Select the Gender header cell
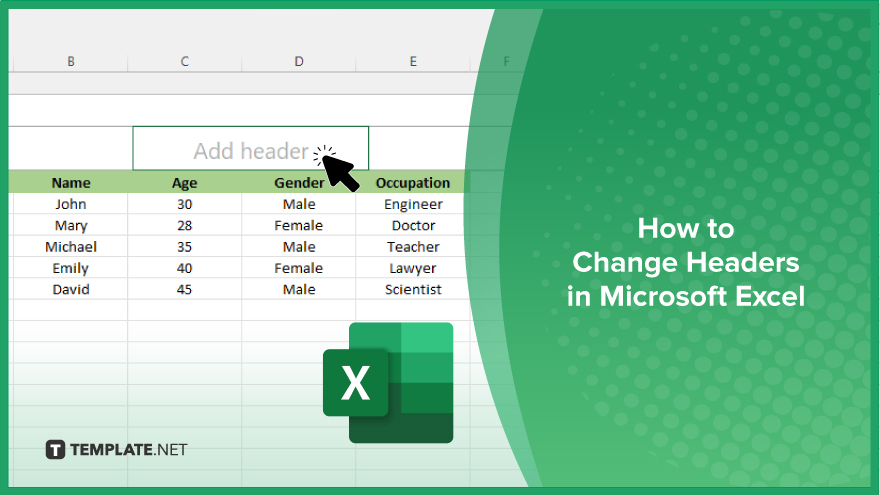This screenshot has height=495, width=880. click(x=299, y=182)
